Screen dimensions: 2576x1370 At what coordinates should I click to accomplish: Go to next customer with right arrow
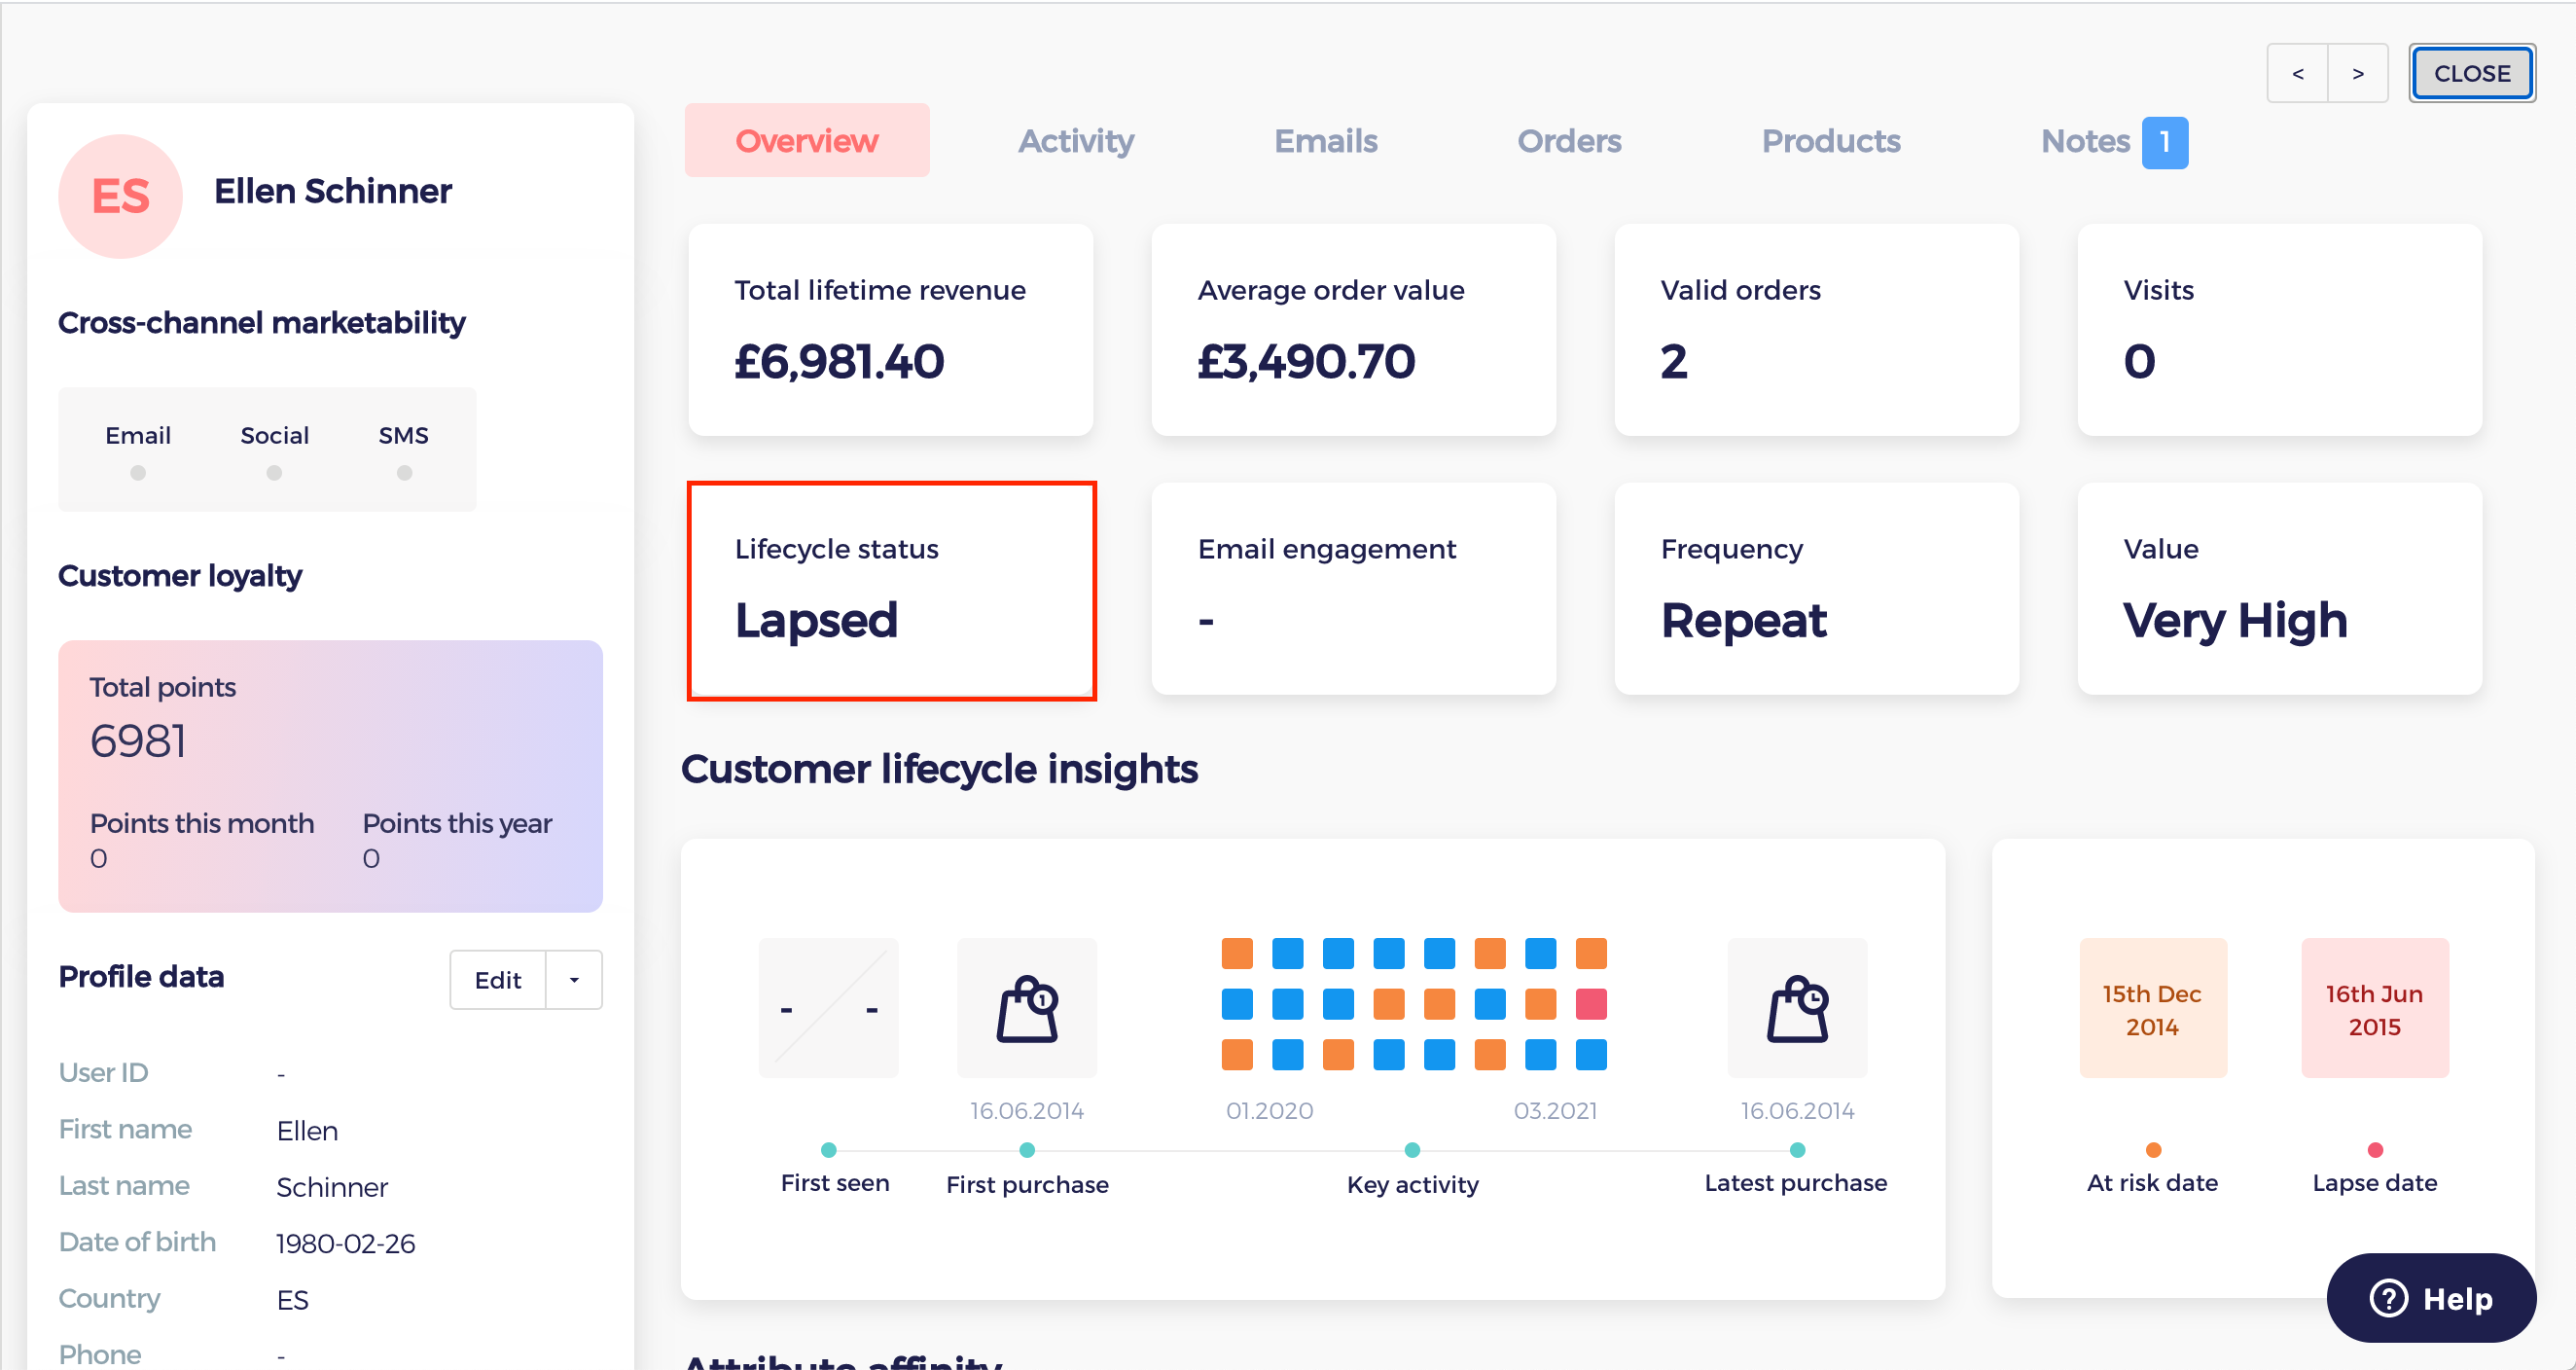pyautogui.click(x=2358, y=73)
